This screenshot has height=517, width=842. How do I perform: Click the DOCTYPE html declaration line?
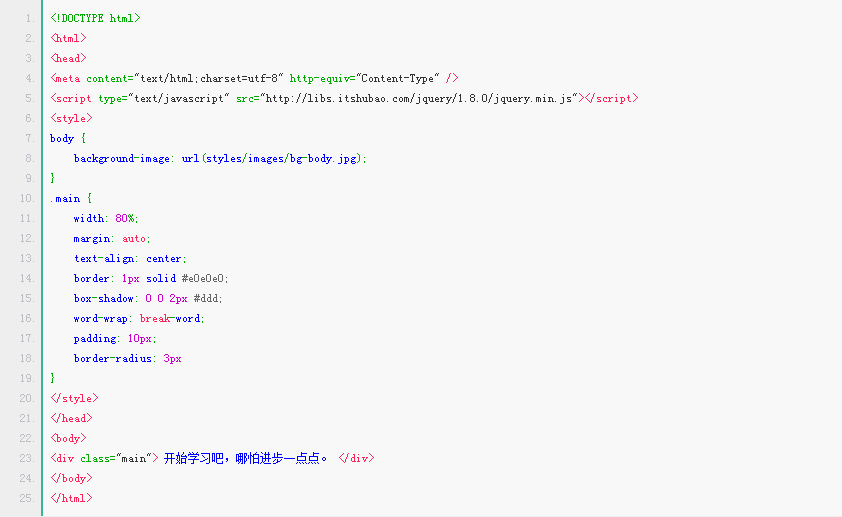(x=95, y=18)
